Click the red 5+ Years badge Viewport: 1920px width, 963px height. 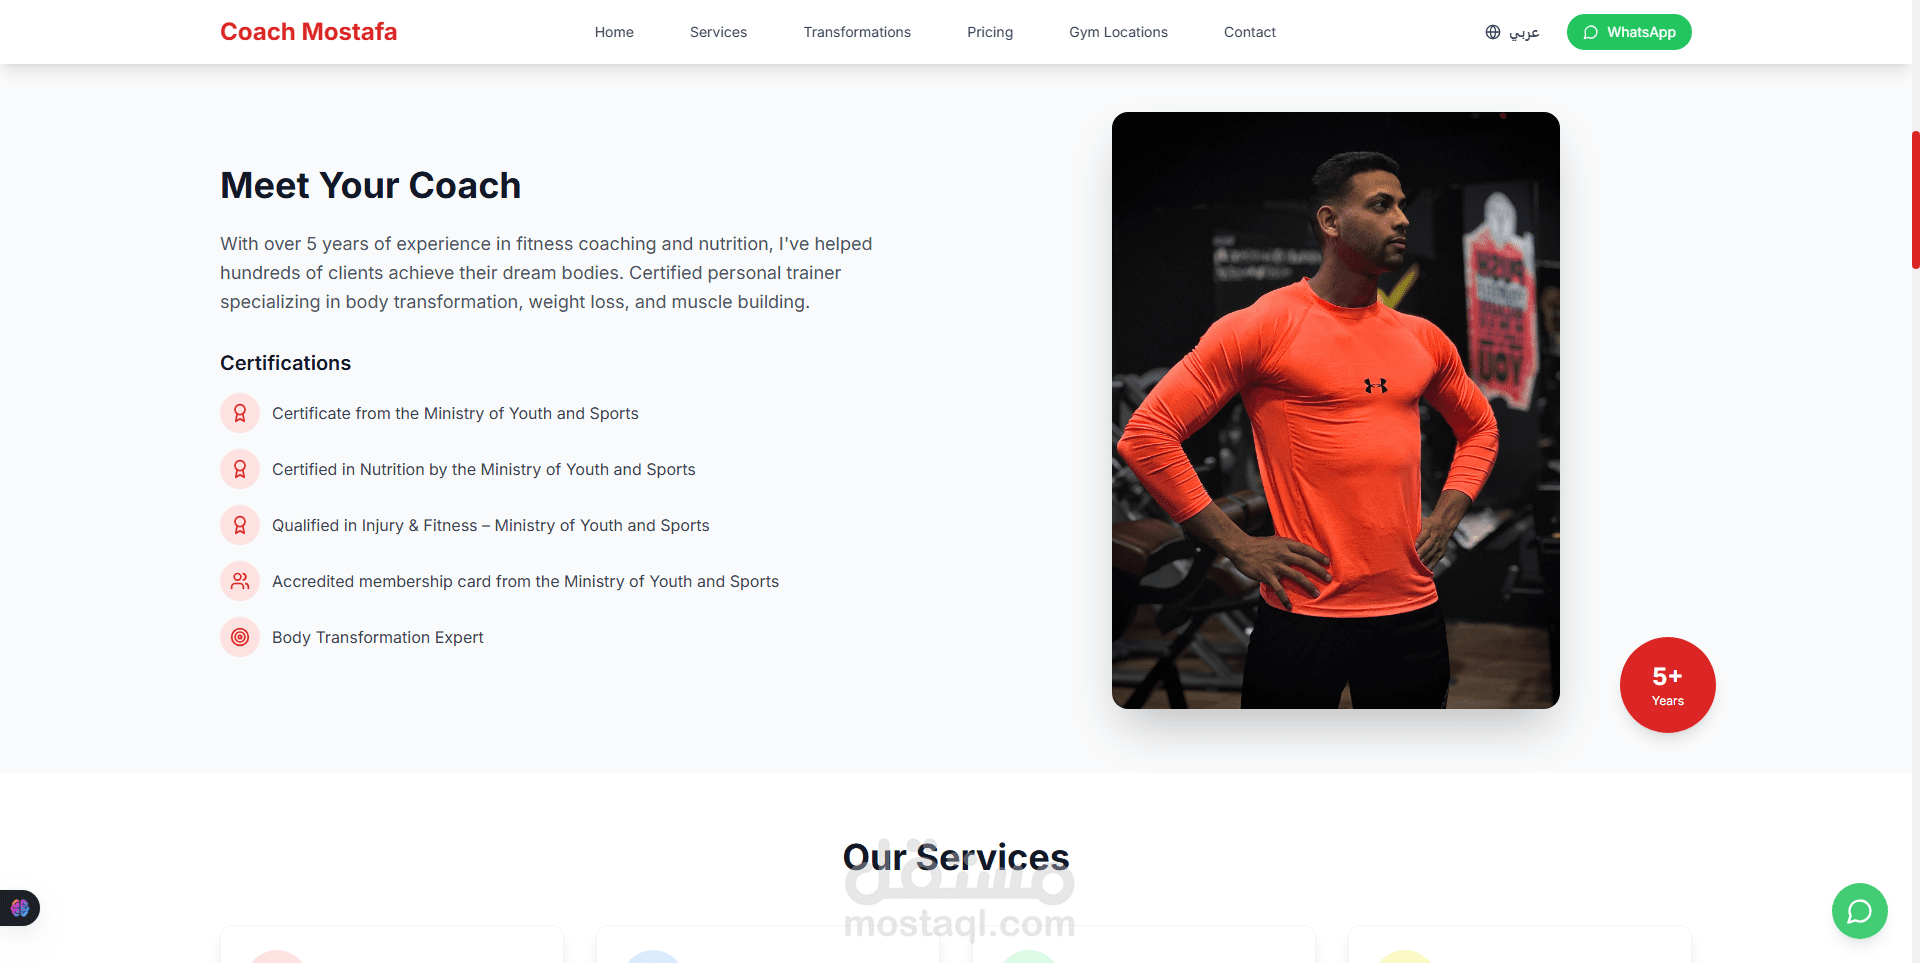click(1667, 685)
